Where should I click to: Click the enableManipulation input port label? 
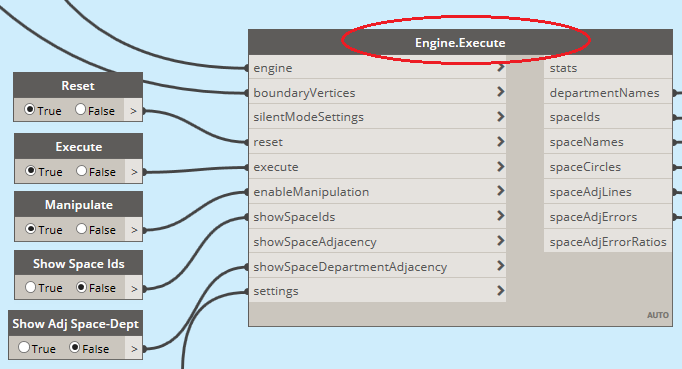click(x=311, y=192)
